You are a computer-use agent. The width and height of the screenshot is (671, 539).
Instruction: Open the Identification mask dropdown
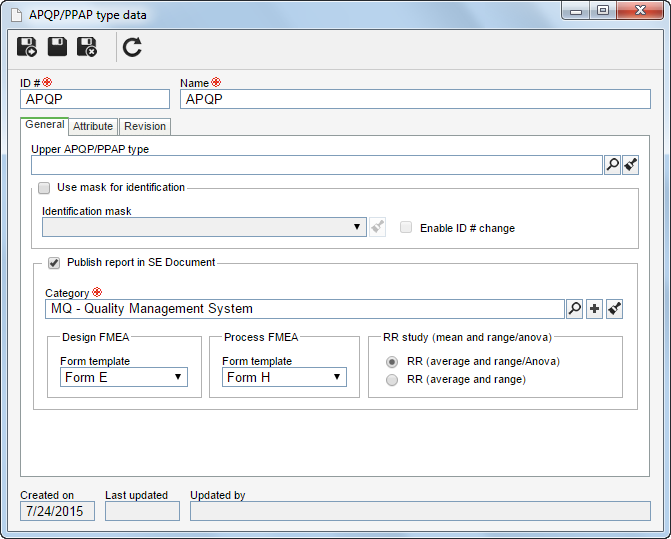tap(204, 227)
